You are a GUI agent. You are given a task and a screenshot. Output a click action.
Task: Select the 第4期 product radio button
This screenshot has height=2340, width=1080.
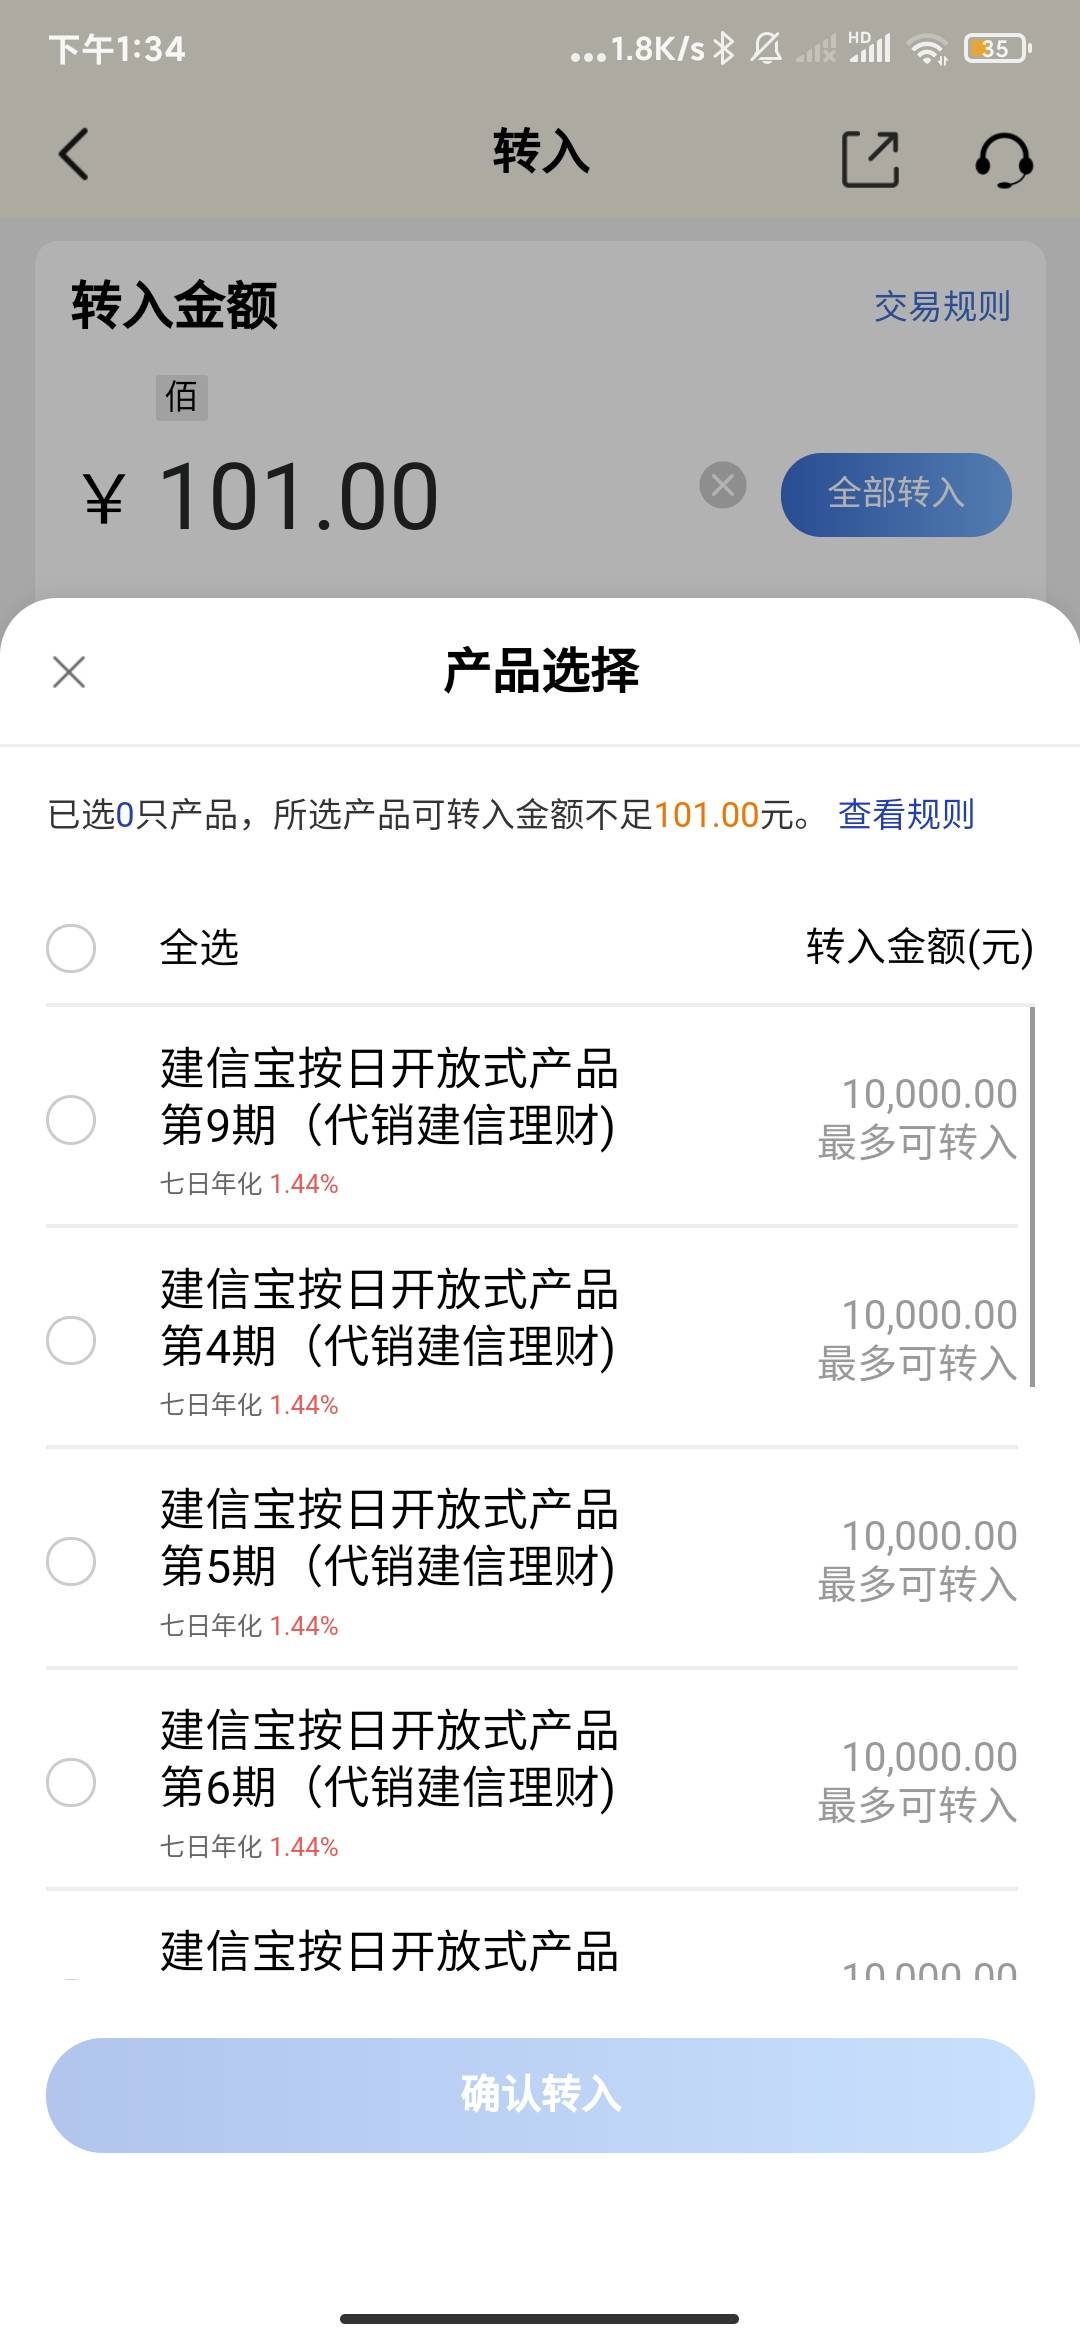click(71, 1340)
